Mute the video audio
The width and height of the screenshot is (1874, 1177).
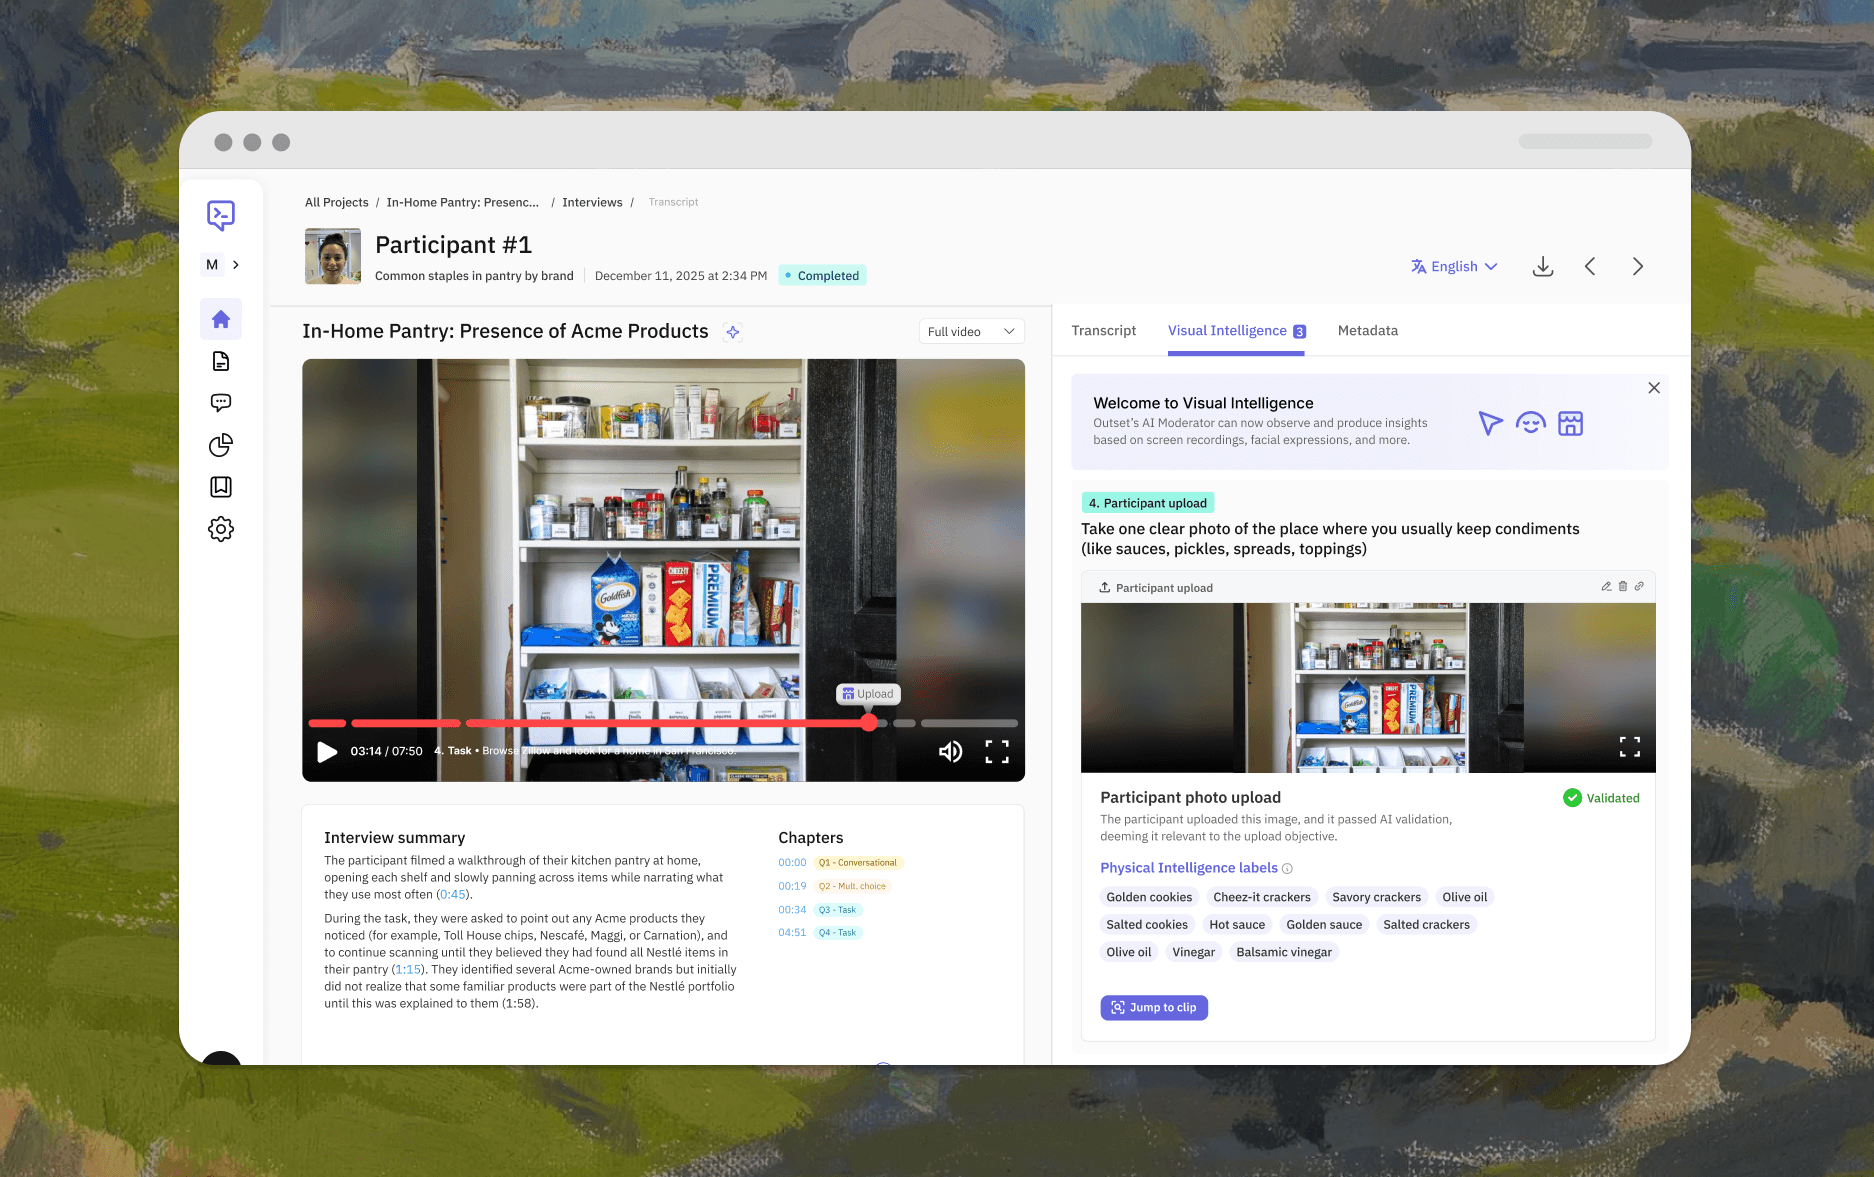click(x=950, y=751)
